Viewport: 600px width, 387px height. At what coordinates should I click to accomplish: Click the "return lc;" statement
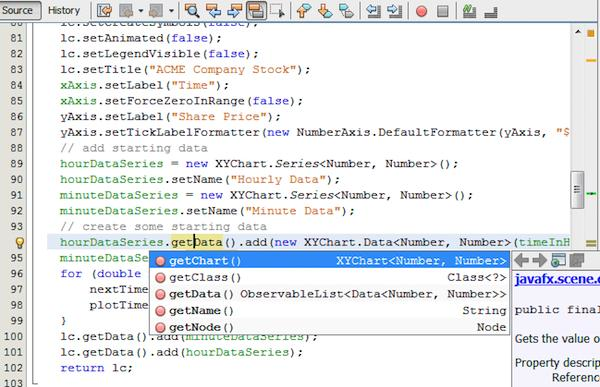tap(96, 368)
